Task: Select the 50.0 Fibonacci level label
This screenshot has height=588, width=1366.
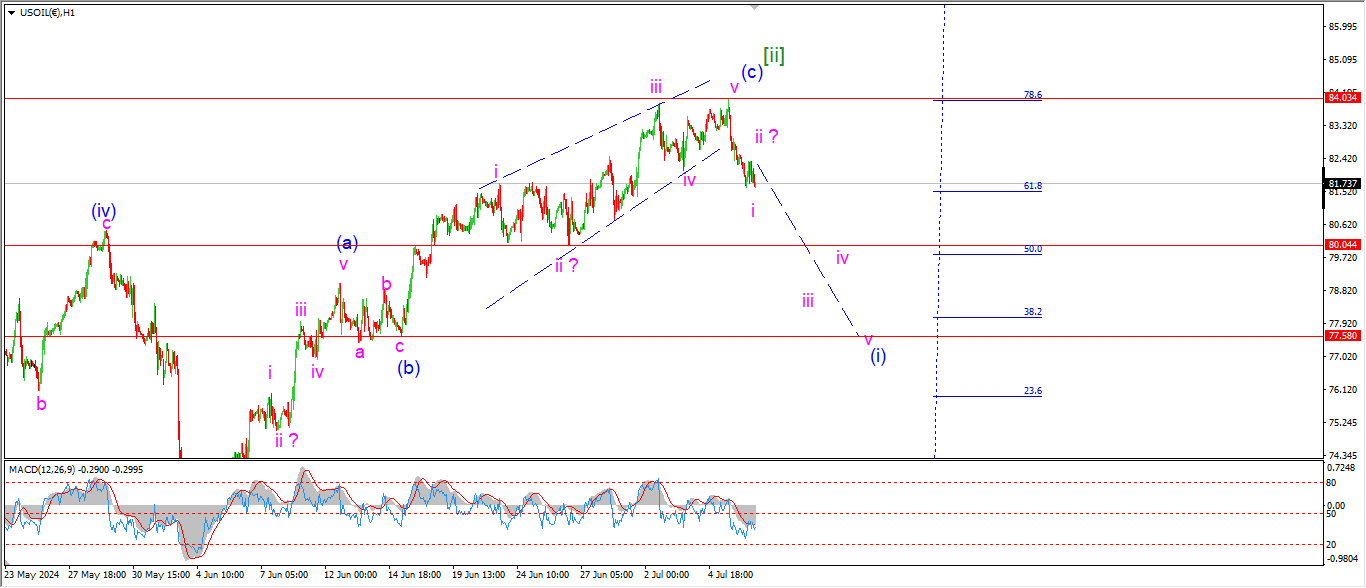Action: (x=1033, y=249)
